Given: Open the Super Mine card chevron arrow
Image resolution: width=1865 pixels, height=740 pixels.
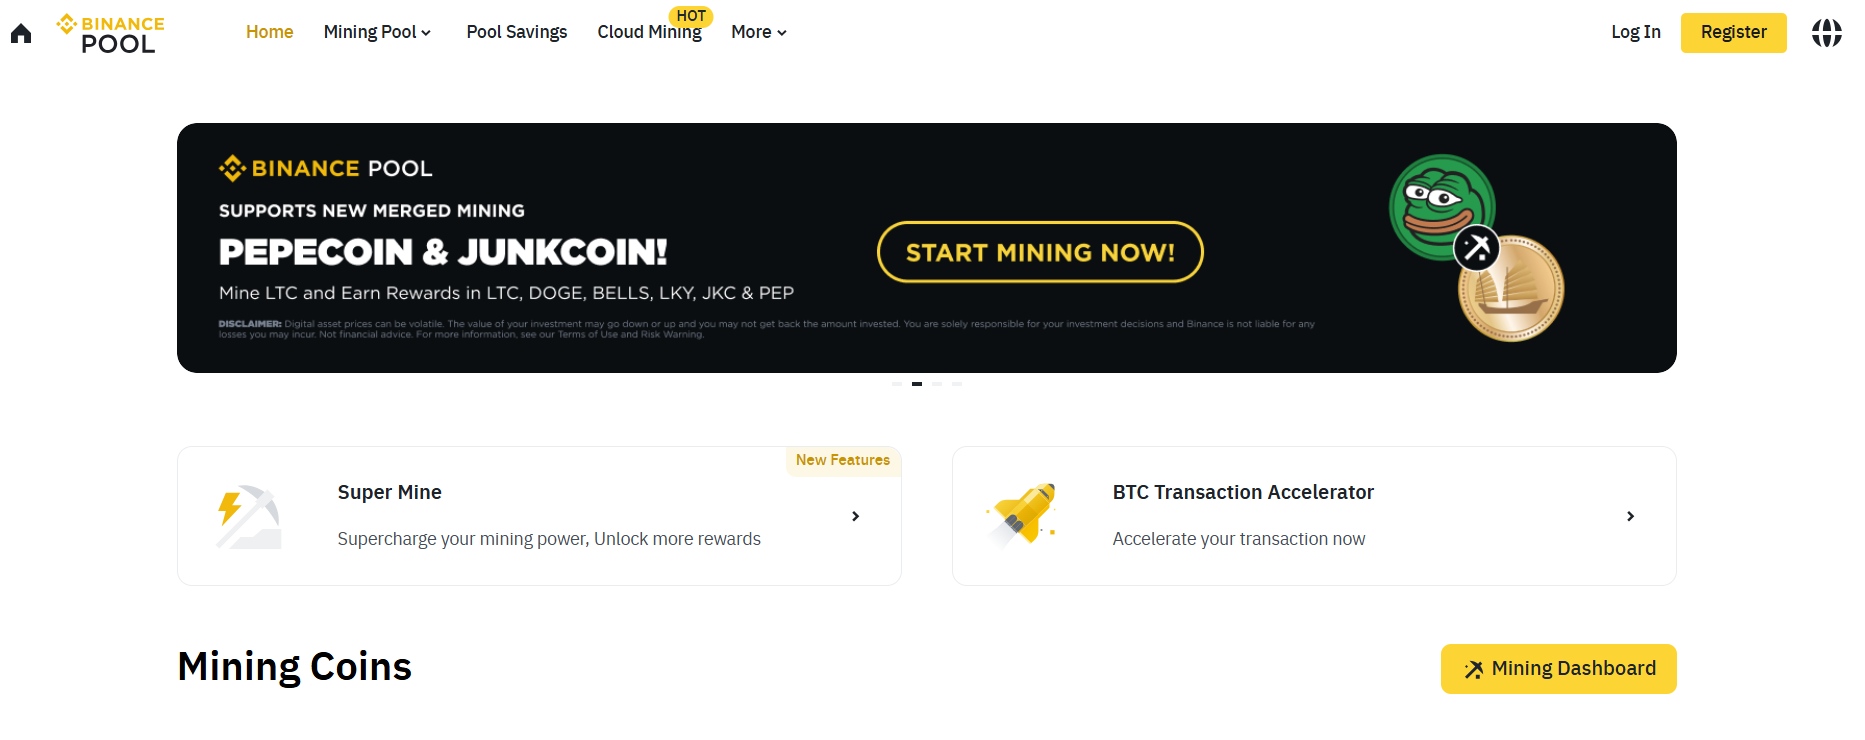Looking at the screenshot, I should [x=855, y=516].
